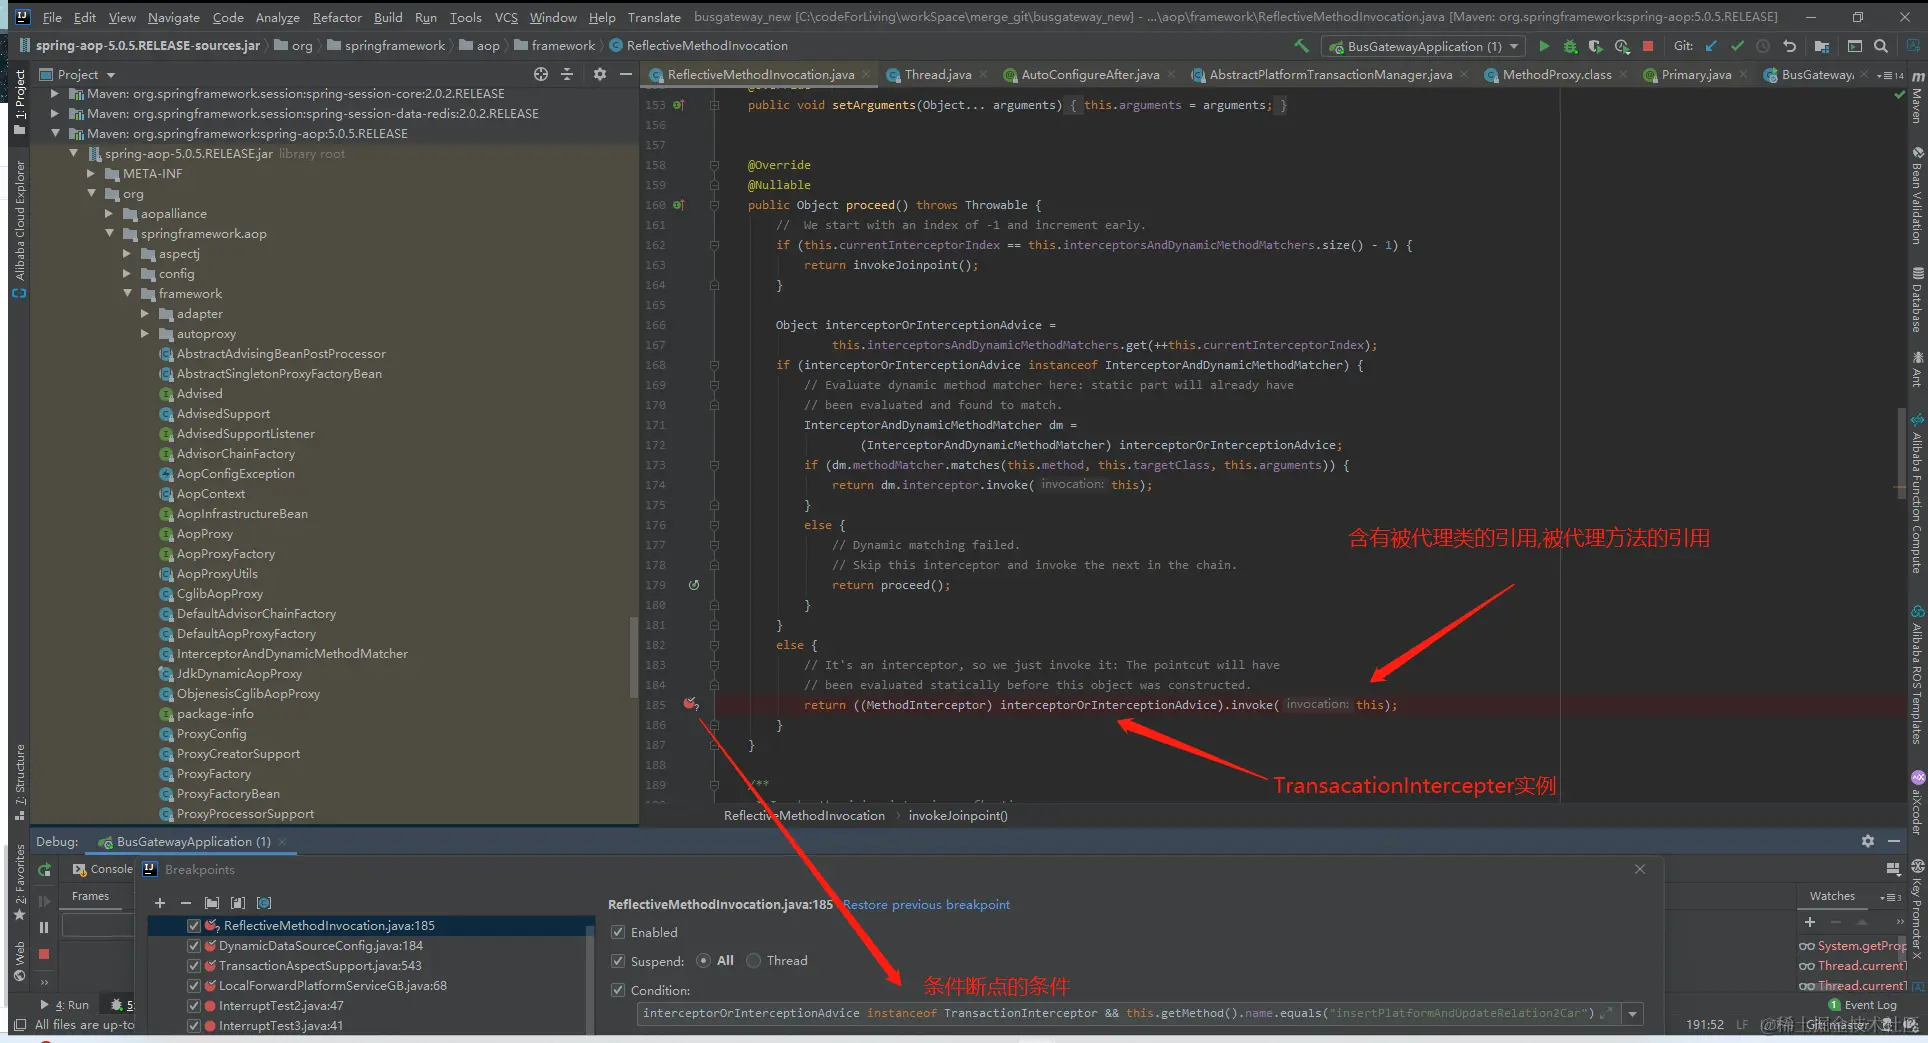This screenshot has height=1043, width=1928.
Task: Click the line 185 conditional breakpoint marker
Action: (690, 705)
